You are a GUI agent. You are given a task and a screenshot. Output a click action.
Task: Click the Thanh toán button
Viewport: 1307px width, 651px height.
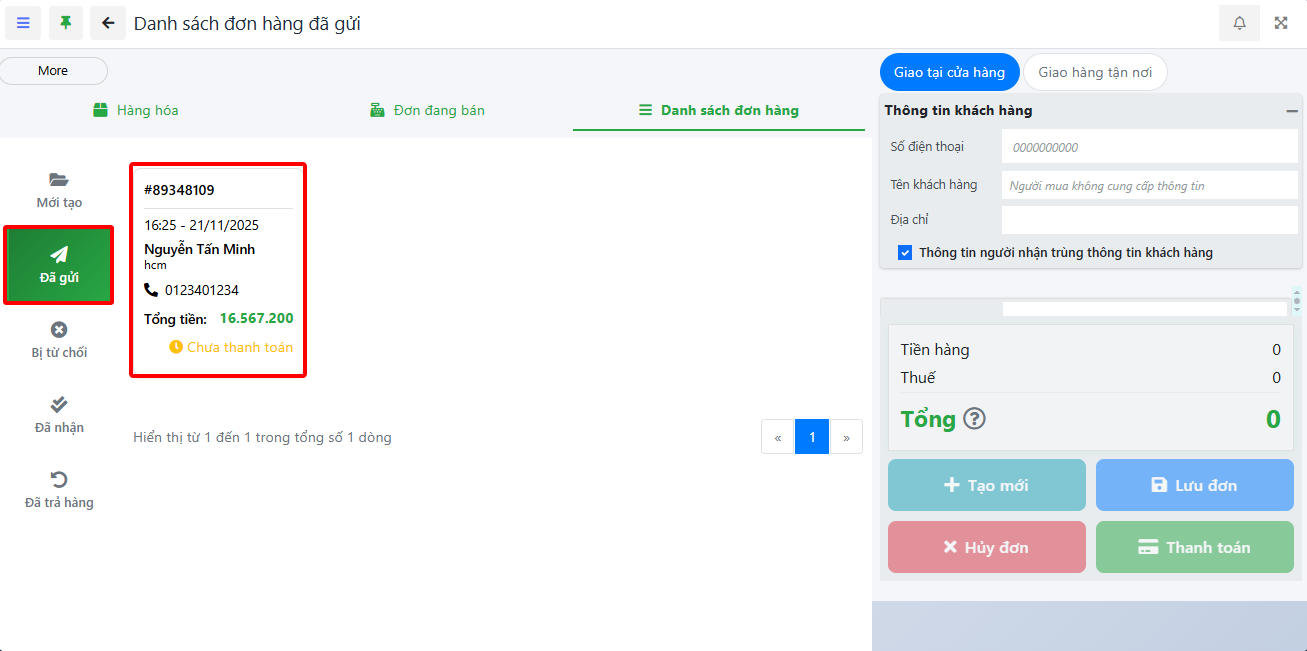1194,547
